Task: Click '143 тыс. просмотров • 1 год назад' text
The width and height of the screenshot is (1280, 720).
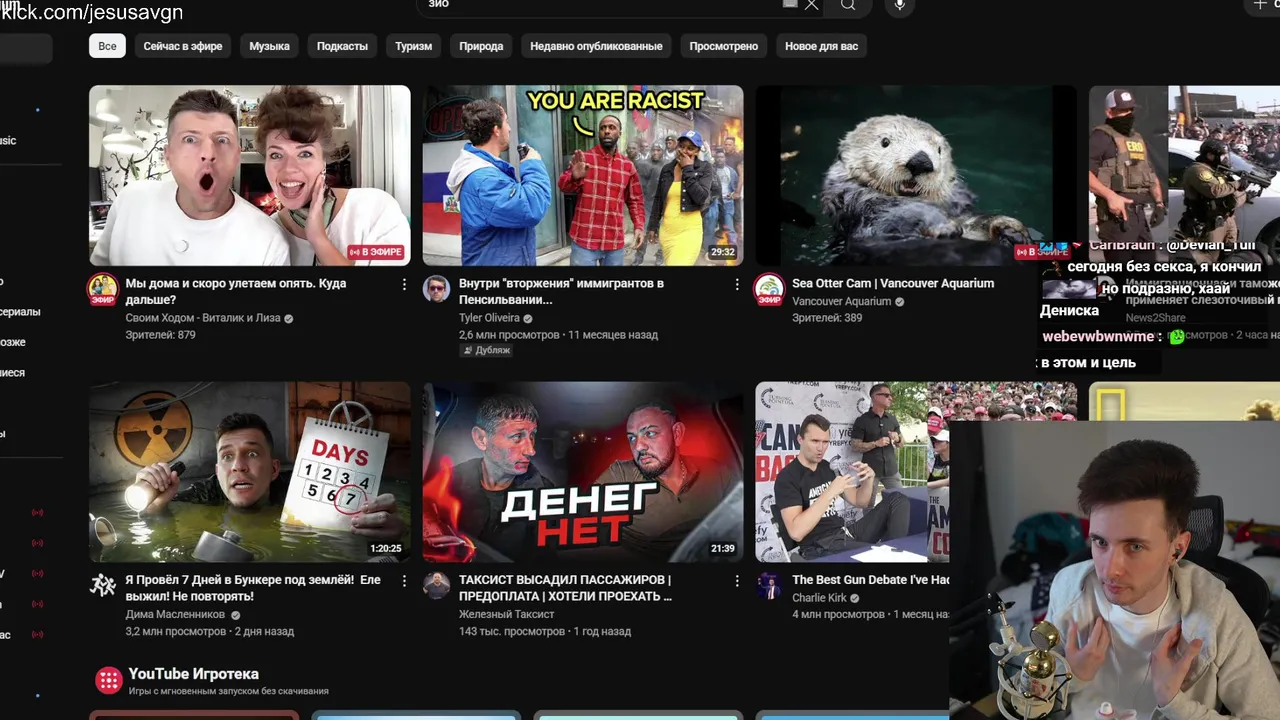Action: tap(545, 631)
